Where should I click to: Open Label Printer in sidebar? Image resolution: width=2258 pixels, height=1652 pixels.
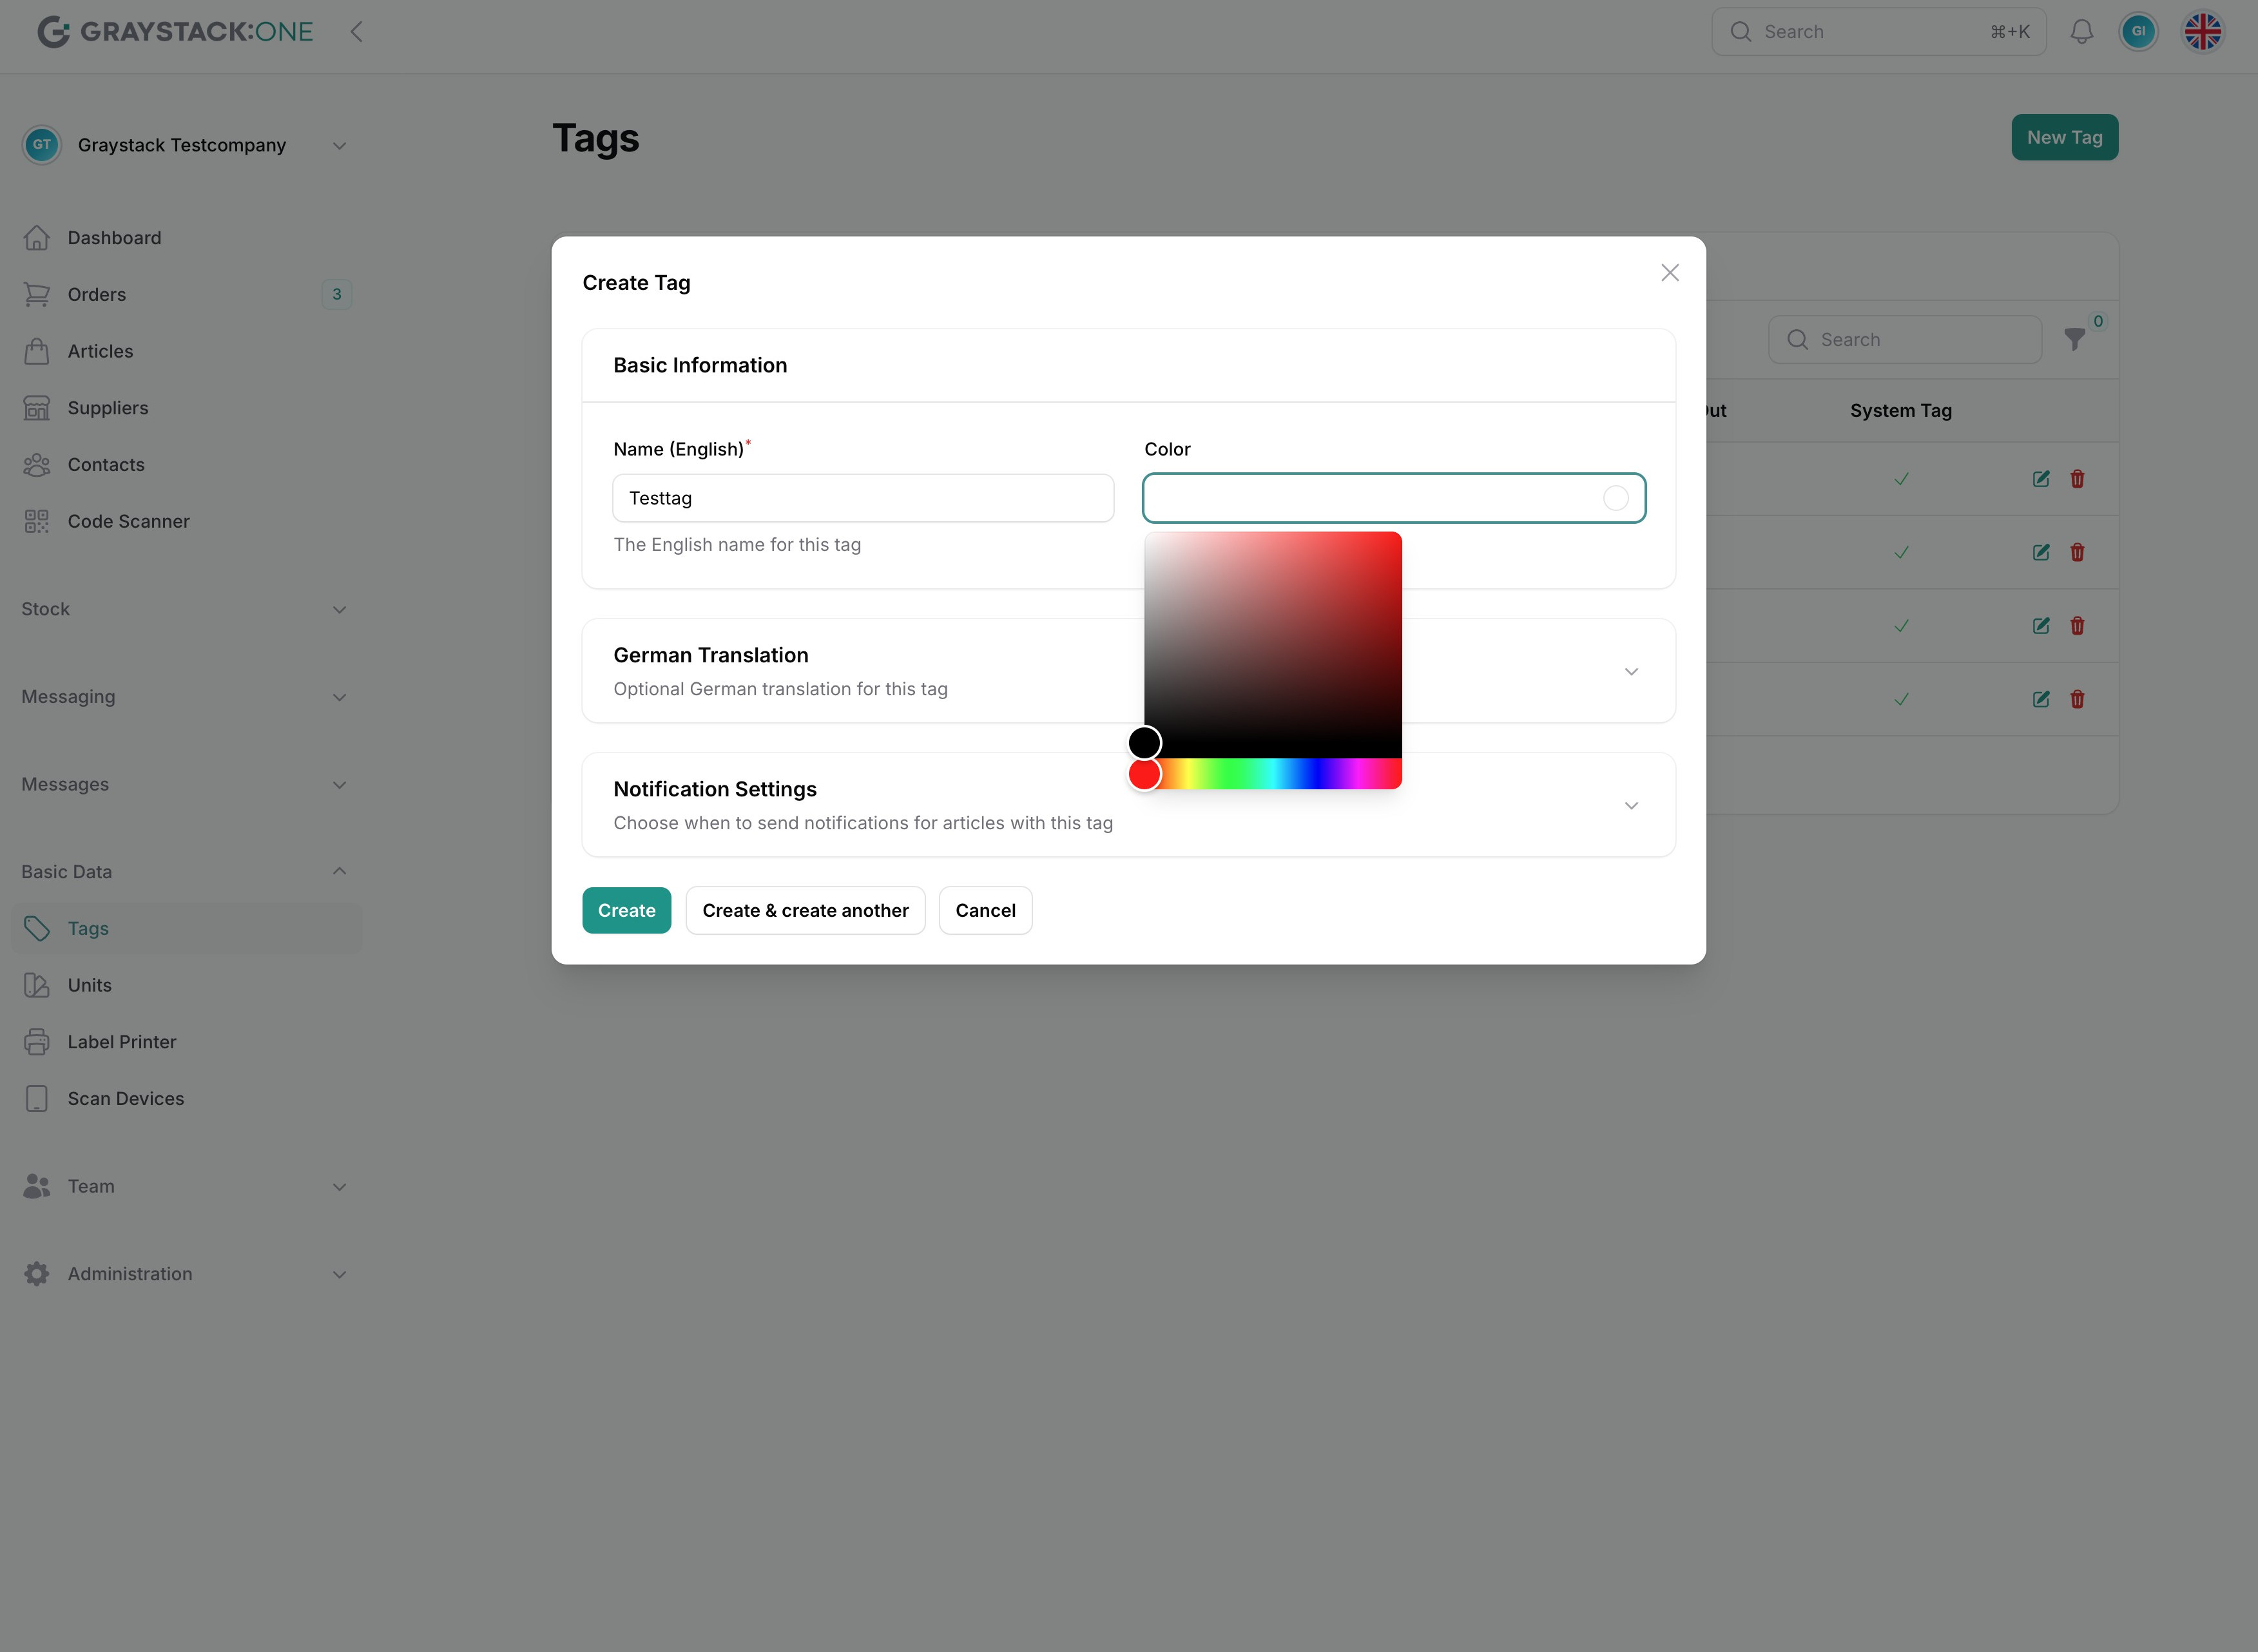[x=121, y=1042]
